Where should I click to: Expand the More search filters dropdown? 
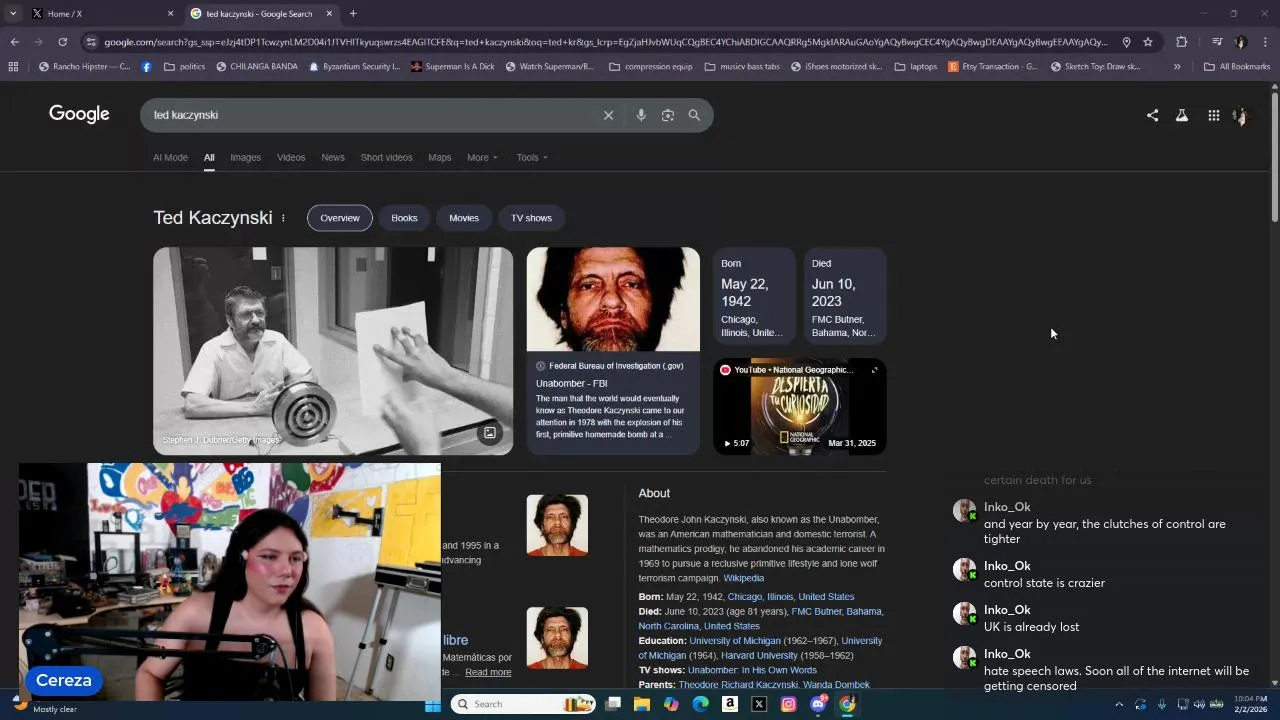(x=482, y=157)
